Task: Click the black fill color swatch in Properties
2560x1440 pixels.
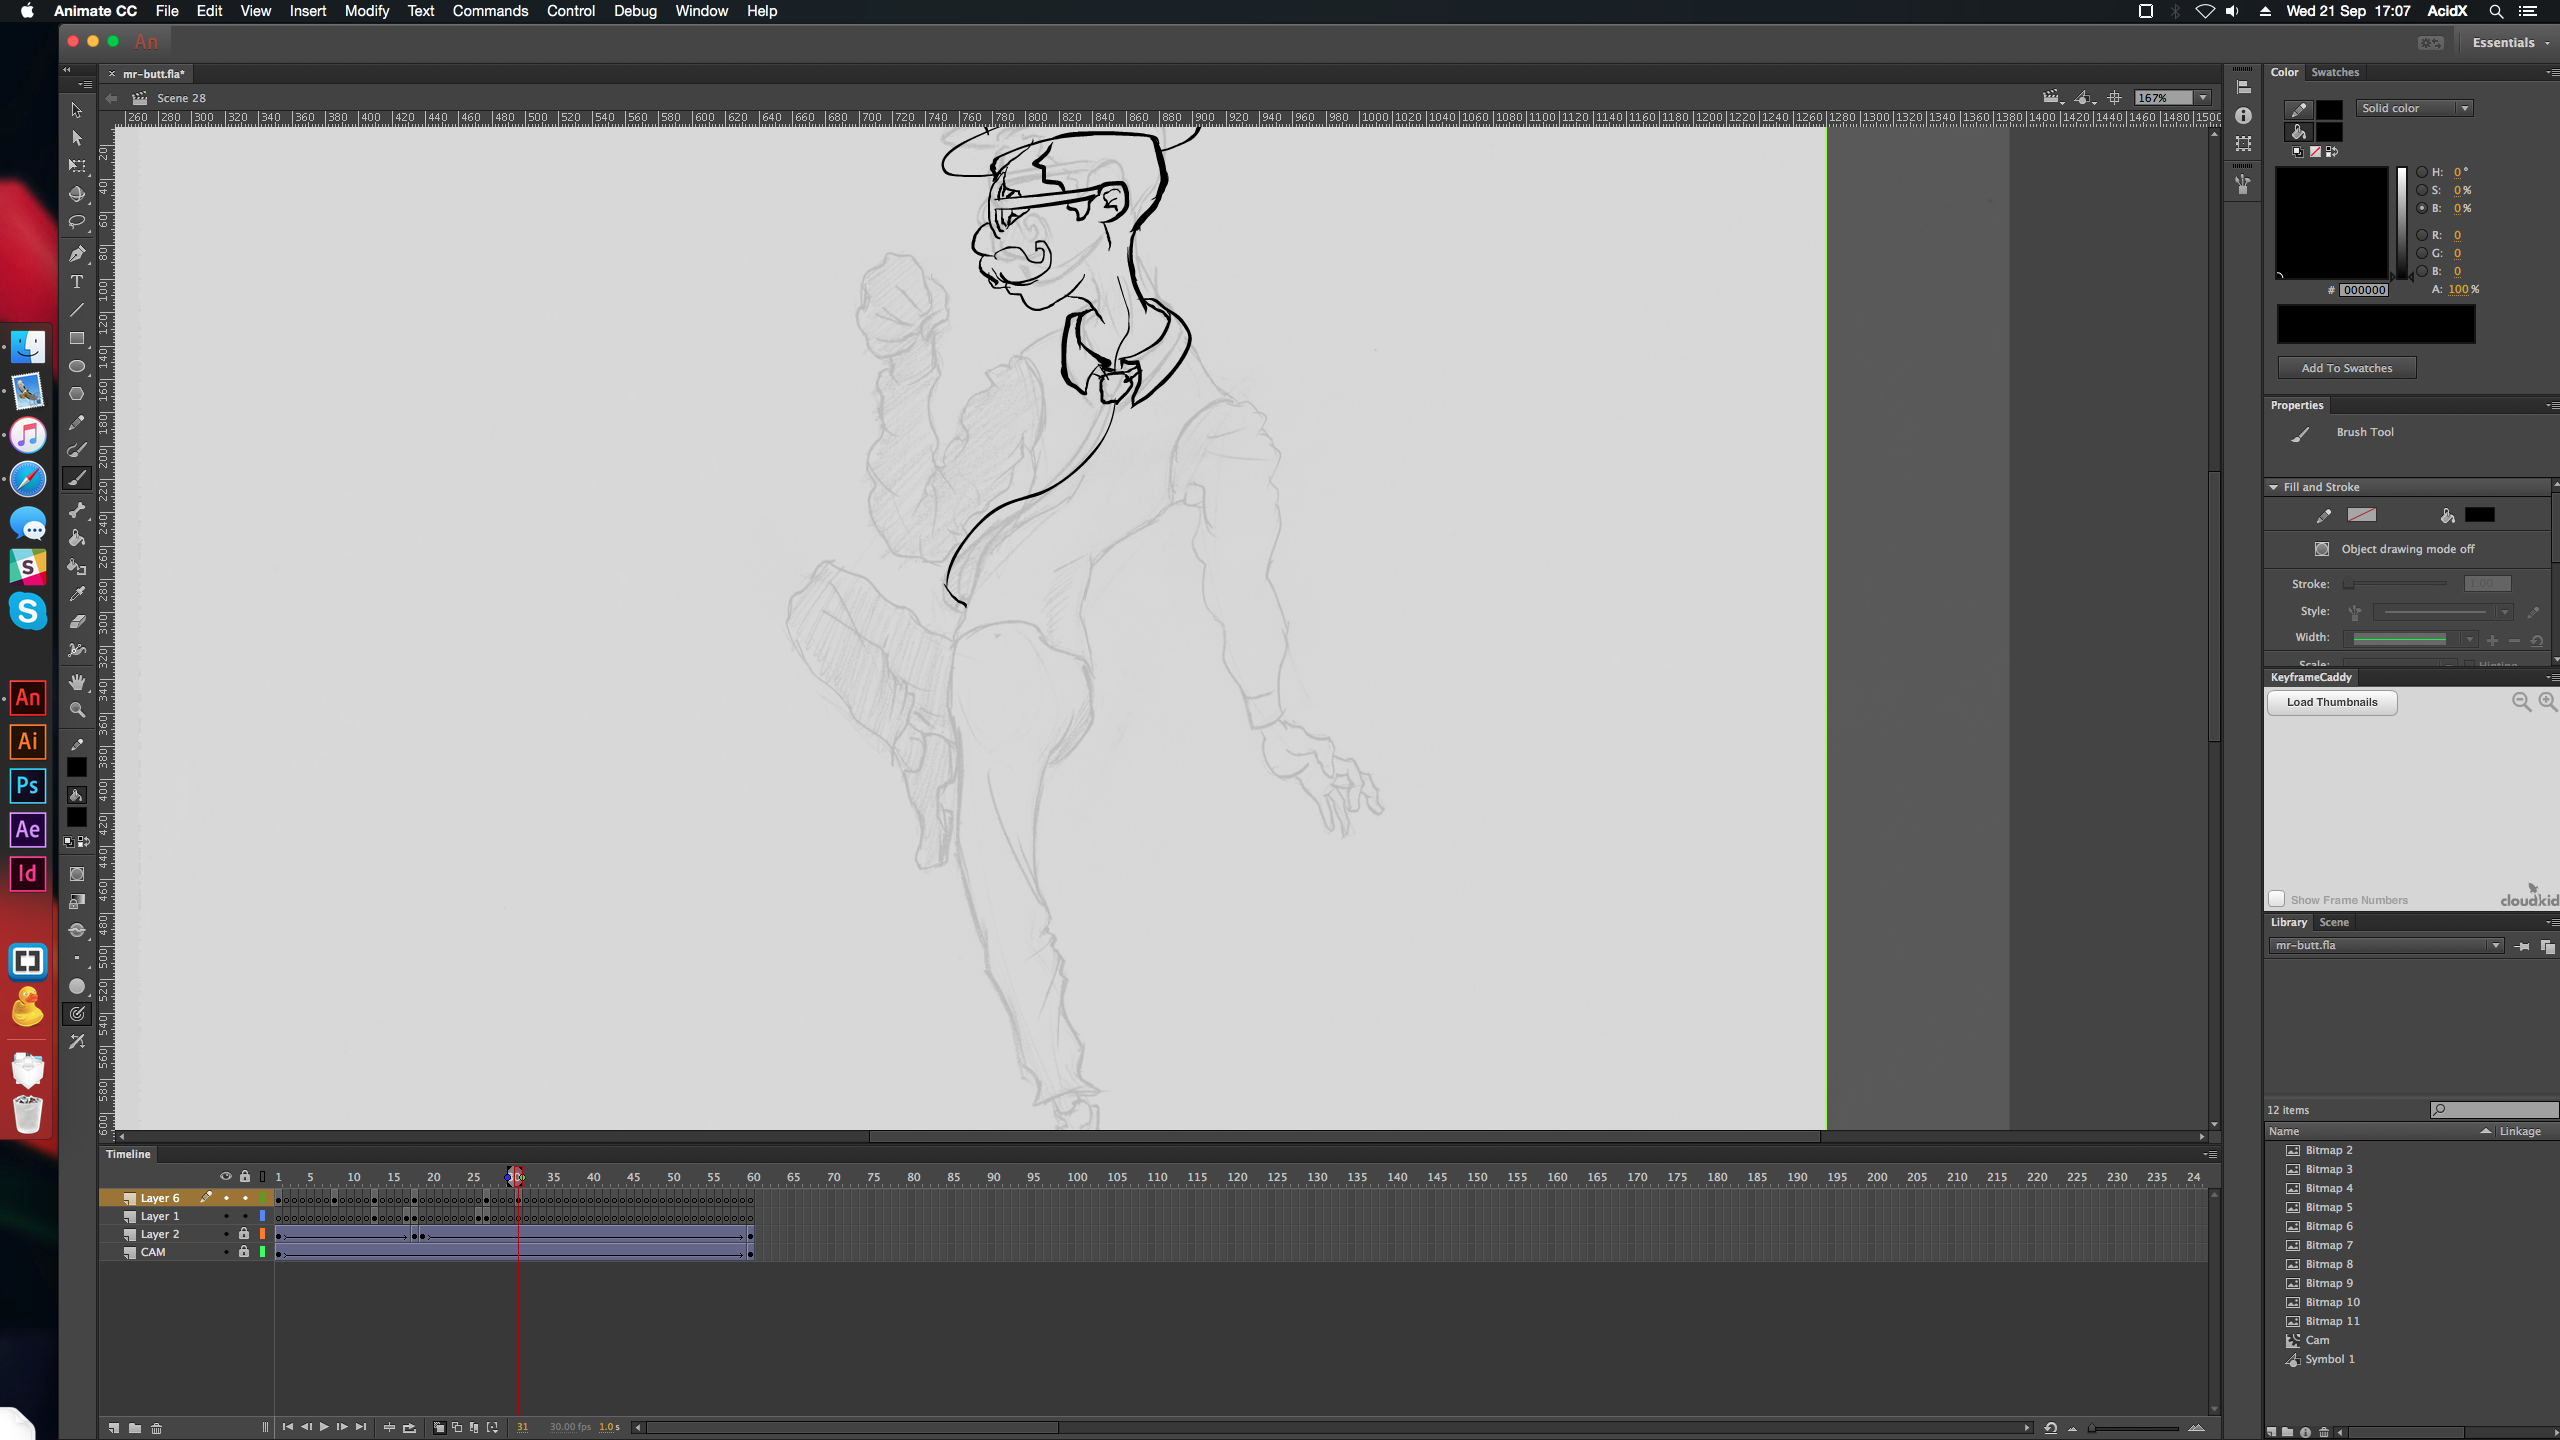Action: (2480, 515)
